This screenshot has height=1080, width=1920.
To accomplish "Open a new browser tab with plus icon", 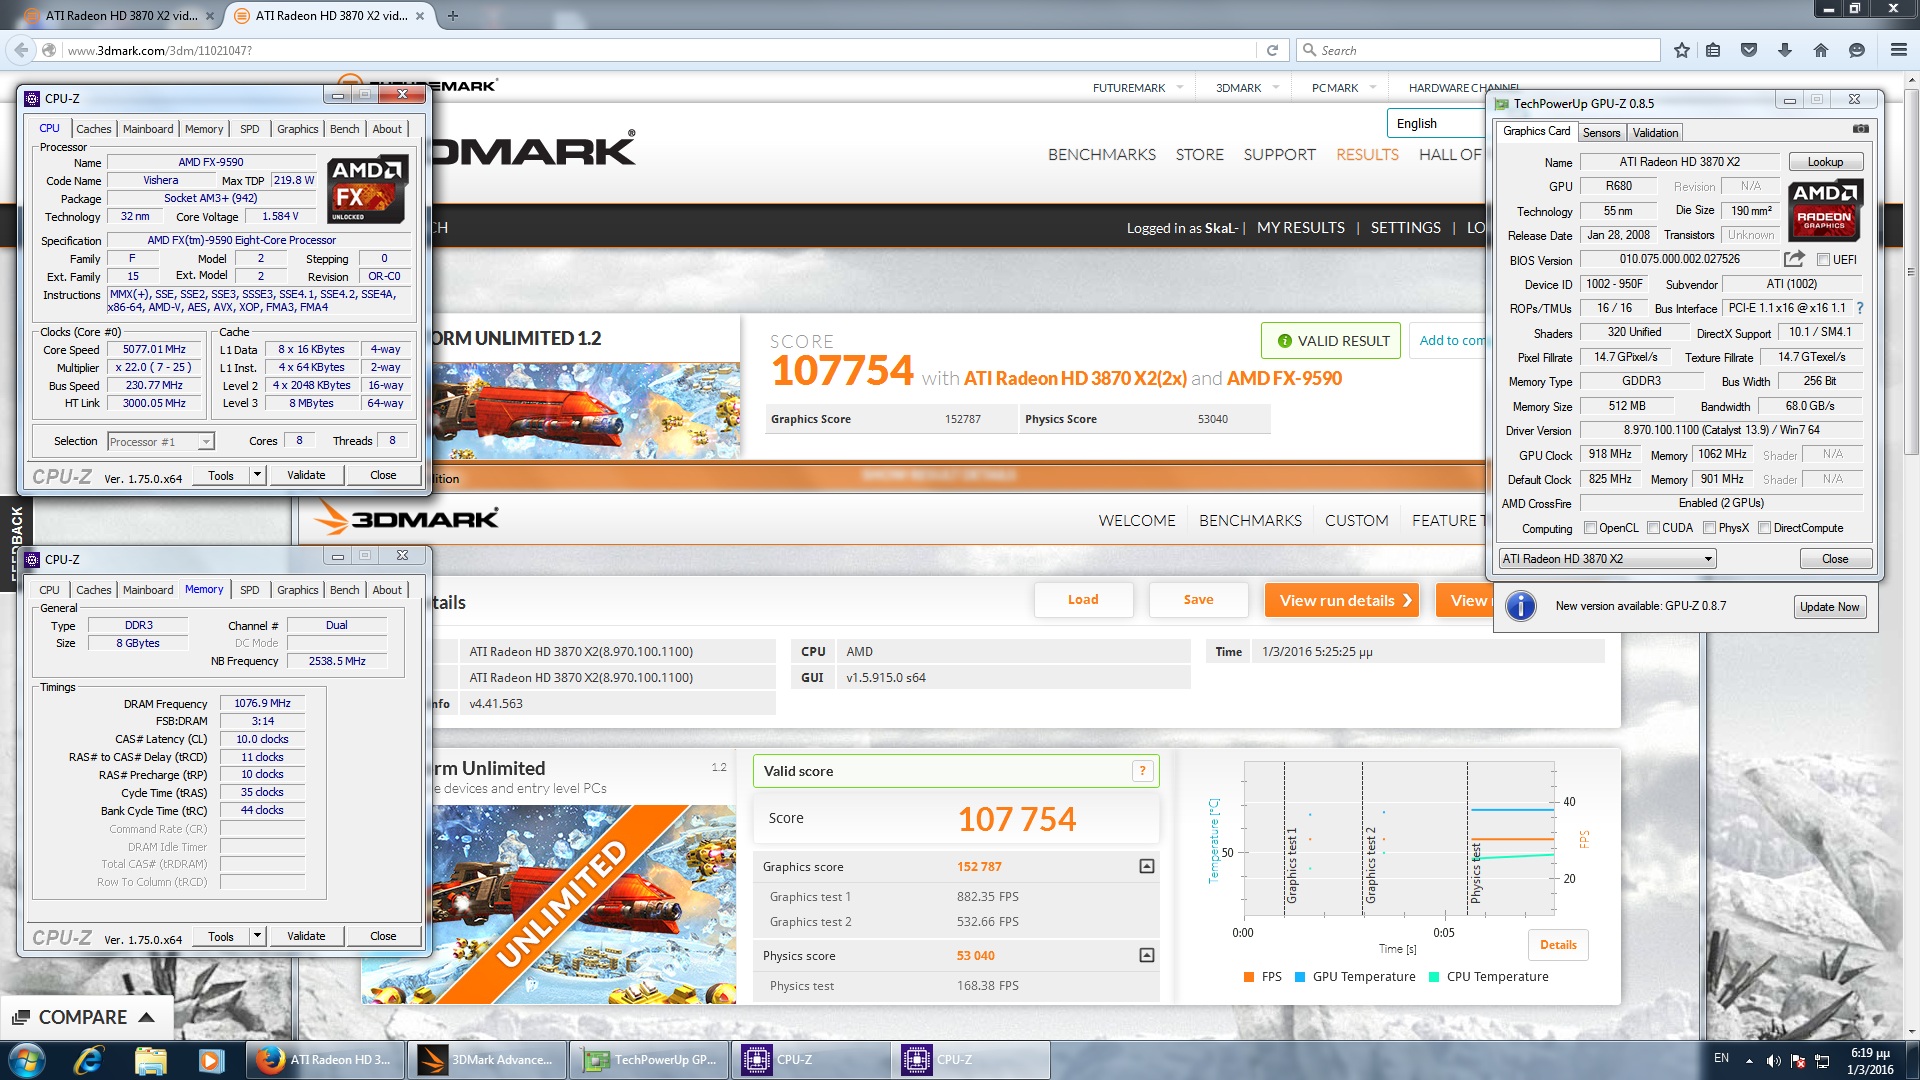I will click(x=452, y=15).
